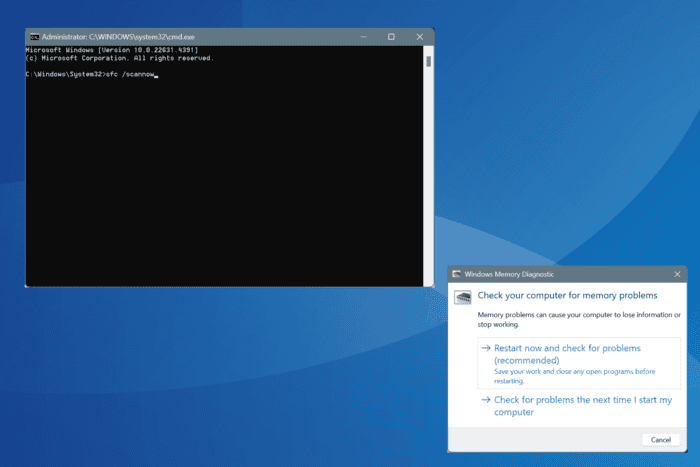
Task: Minimize the Command Prompt window
Action: [364, 37]
